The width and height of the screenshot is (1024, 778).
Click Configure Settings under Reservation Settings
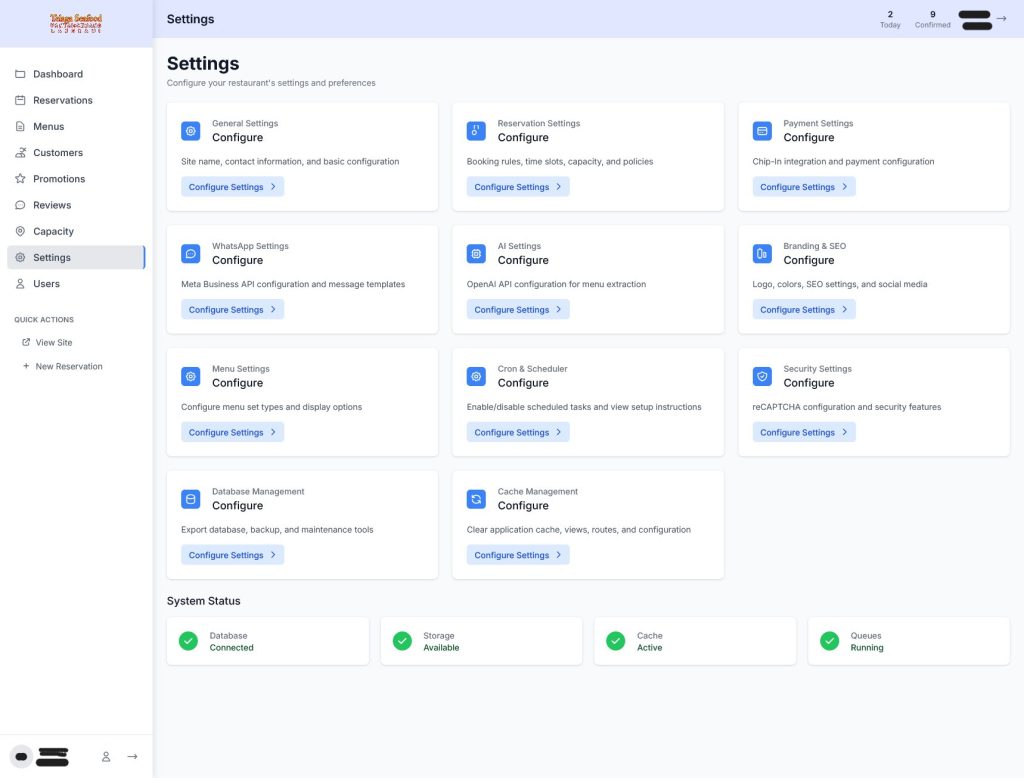[x=518, y=187]
